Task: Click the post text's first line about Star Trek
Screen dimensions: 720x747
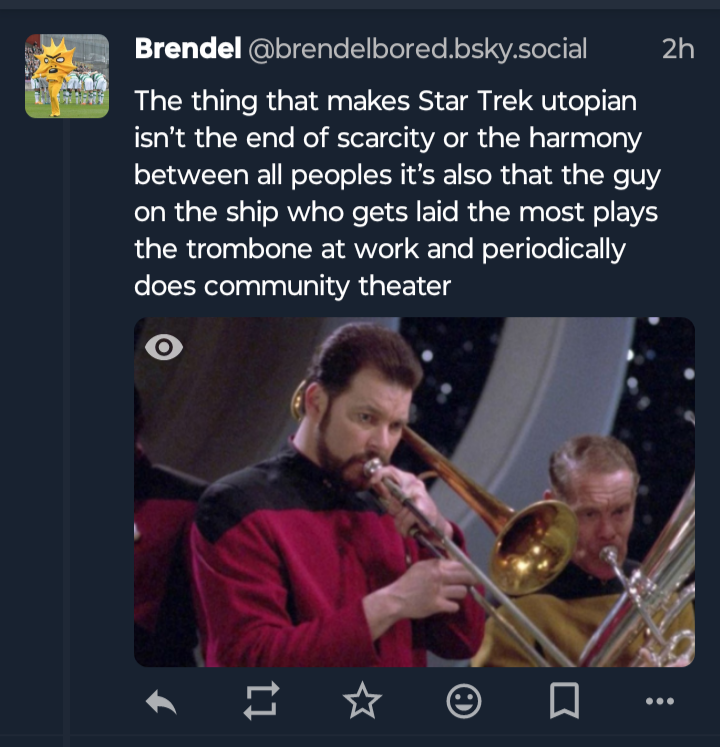Action: 385,102
